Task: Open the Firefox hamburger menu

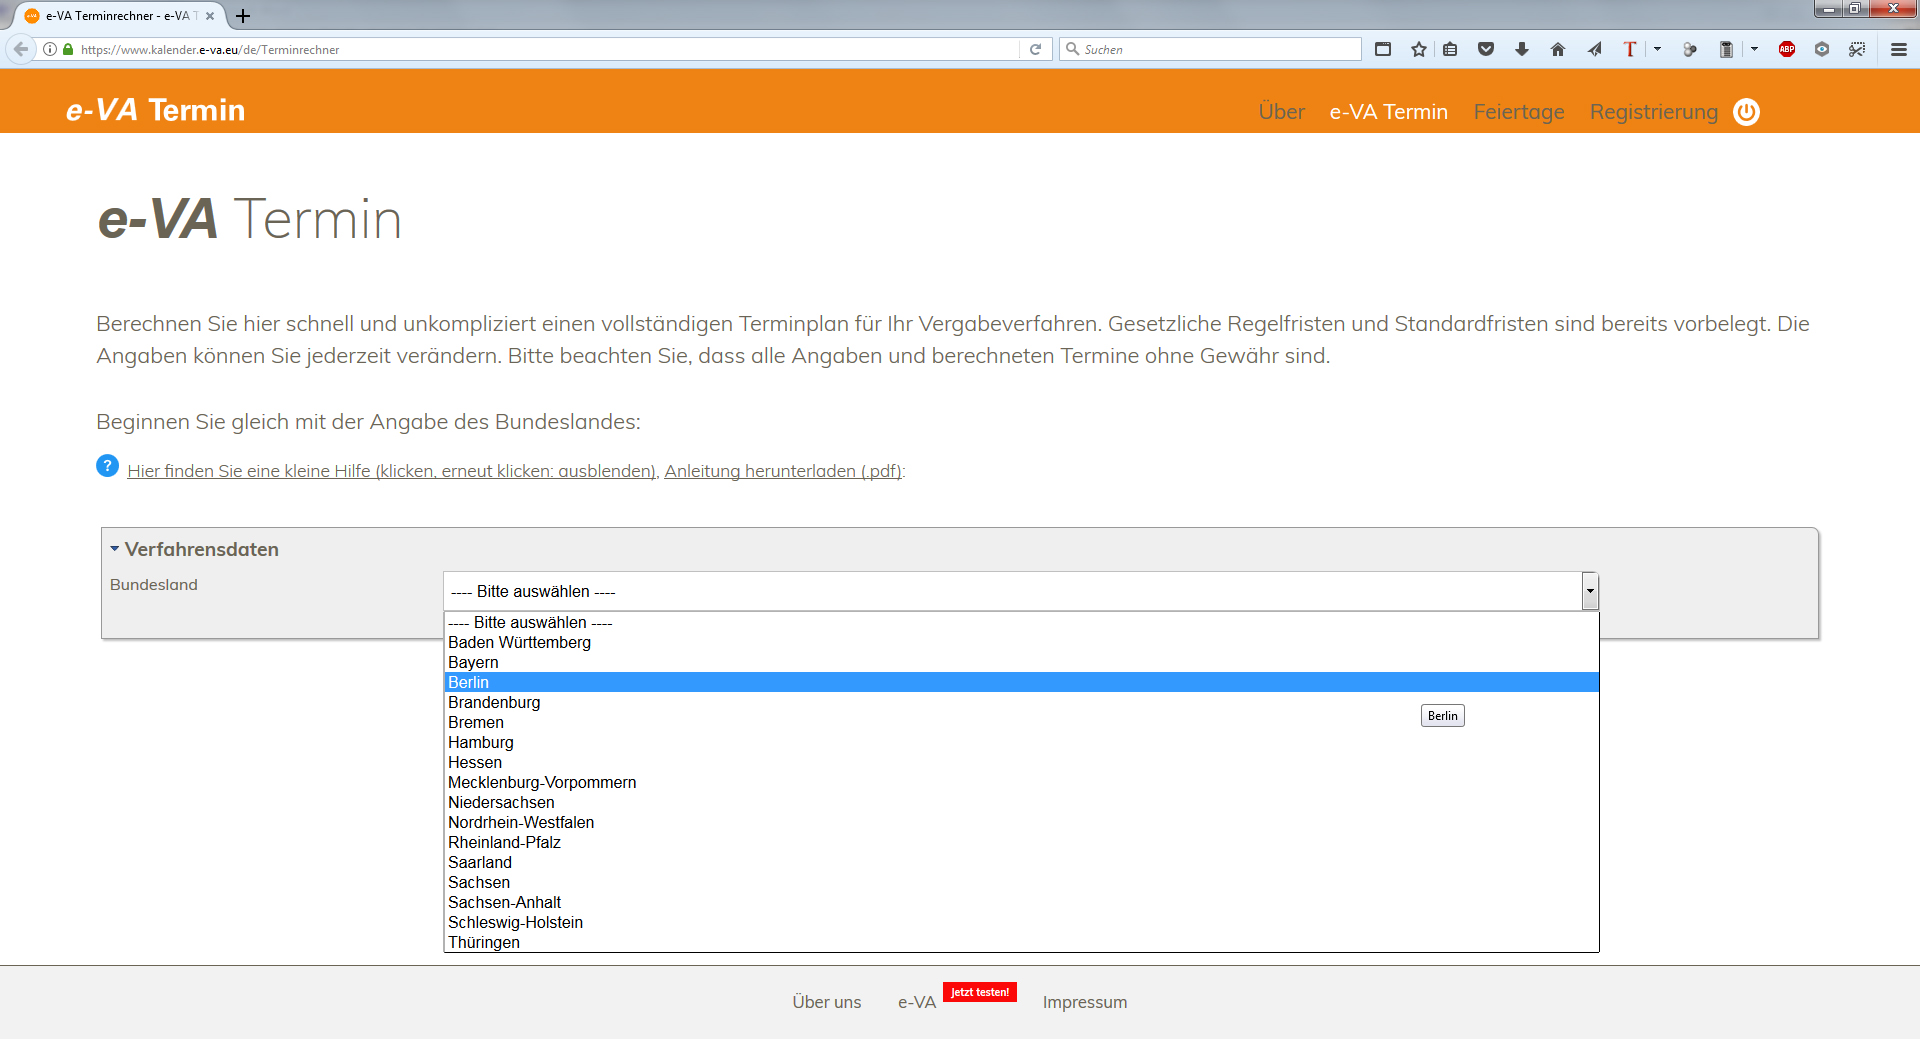Action: (x=1898, y=49)
